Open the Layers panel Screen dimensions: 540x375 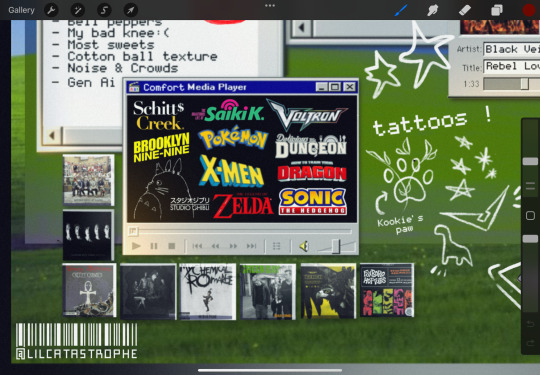497,10
